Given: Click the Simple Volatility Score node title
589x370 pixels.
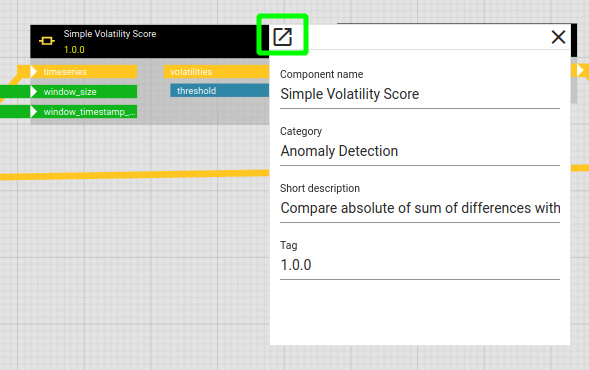Looking at the screenshot, I should click(x=110, y=34).
